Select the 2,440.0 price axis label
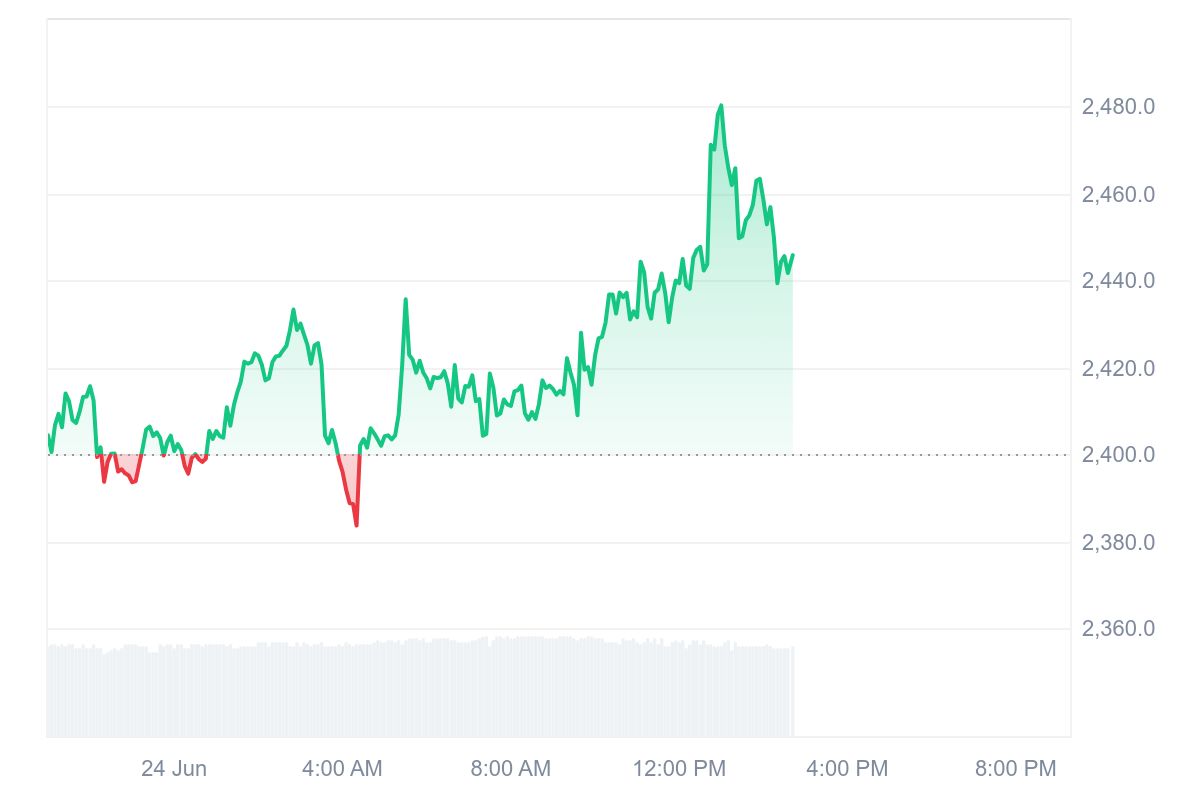Viewport: 1200px width, 800px height. 1118,281
